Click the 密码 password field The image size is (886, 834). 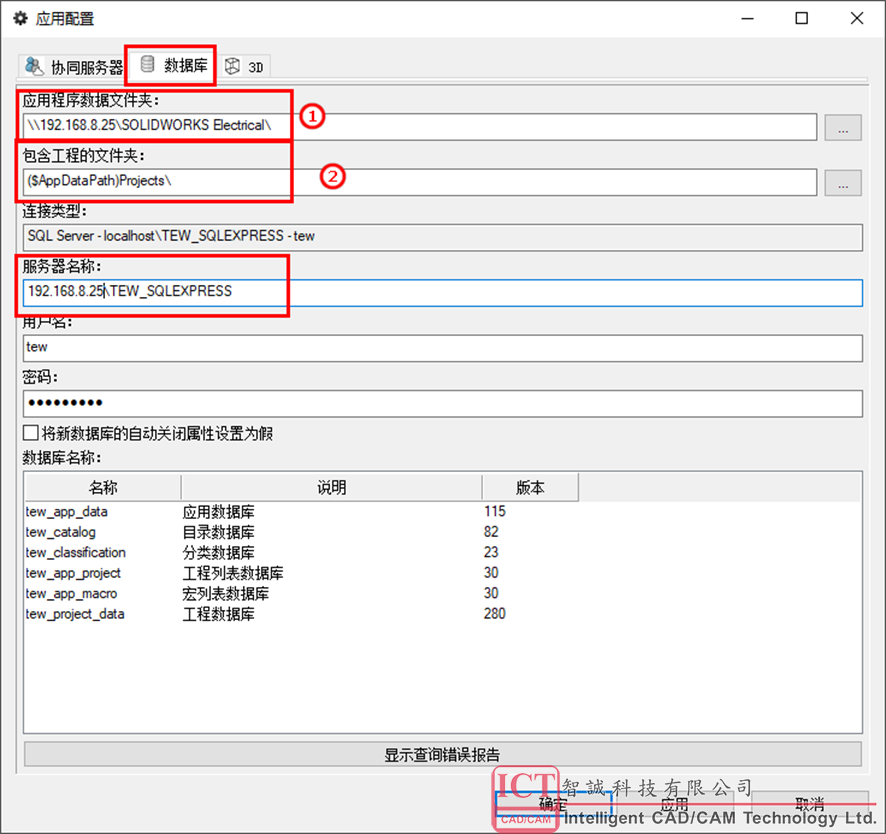(x=442, y=403)
